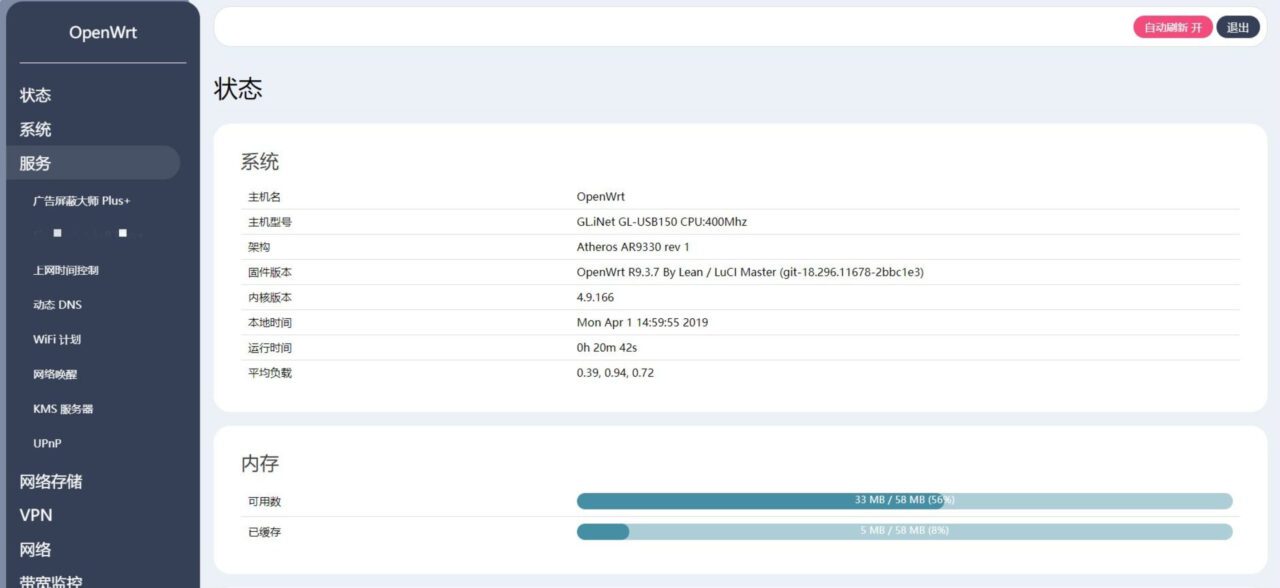
Task: Toggle the 自动刷新 auto-refresh button
Action: click(x=1172, y=27)
